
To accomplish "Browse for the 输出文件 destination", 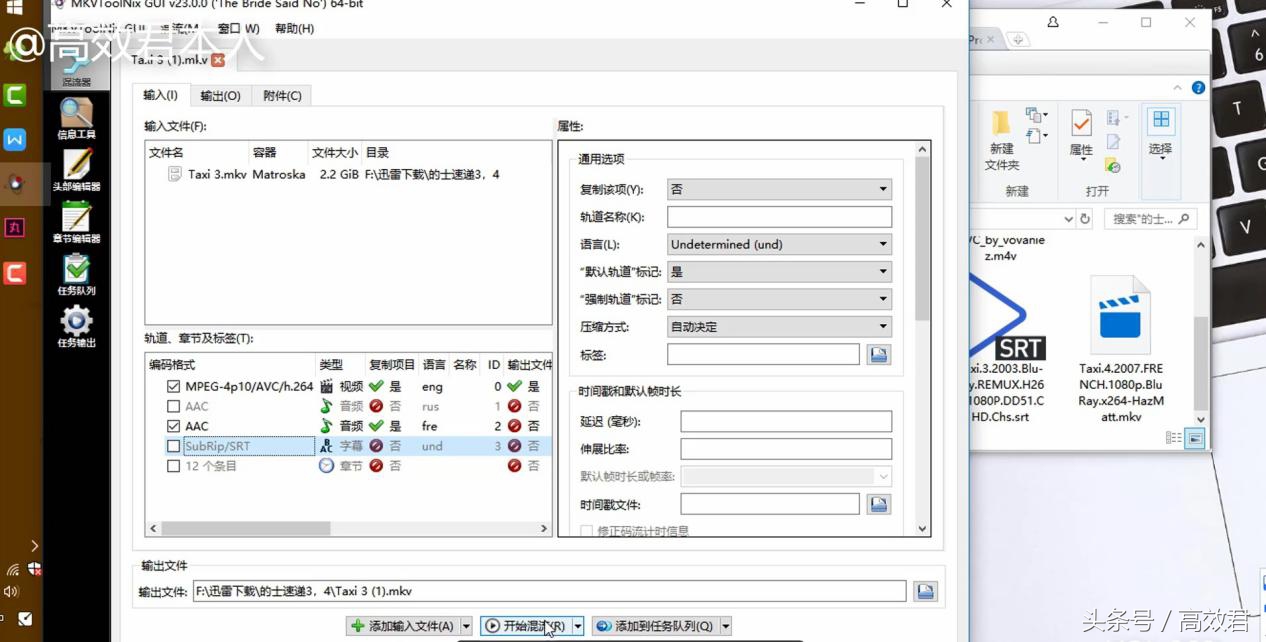I will 925,591.
